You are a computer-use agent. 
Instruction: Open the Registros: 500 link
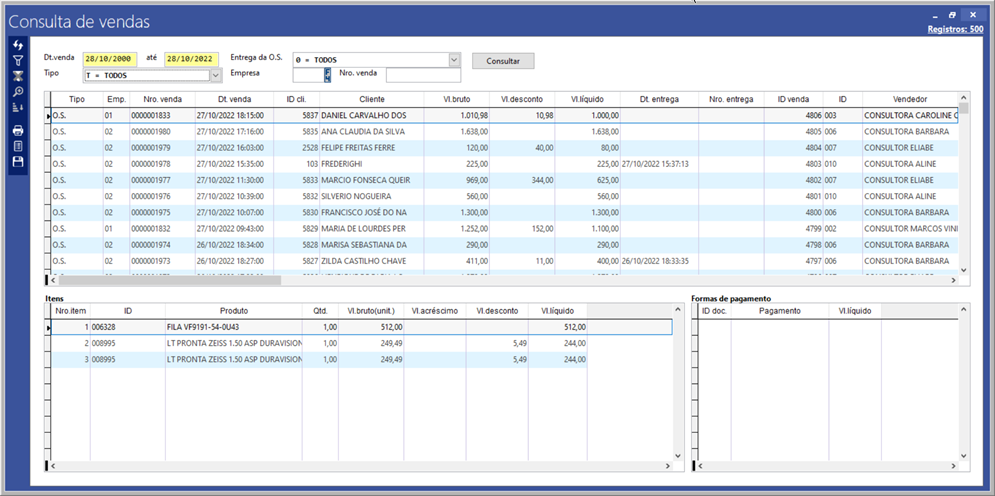point(955,30)
